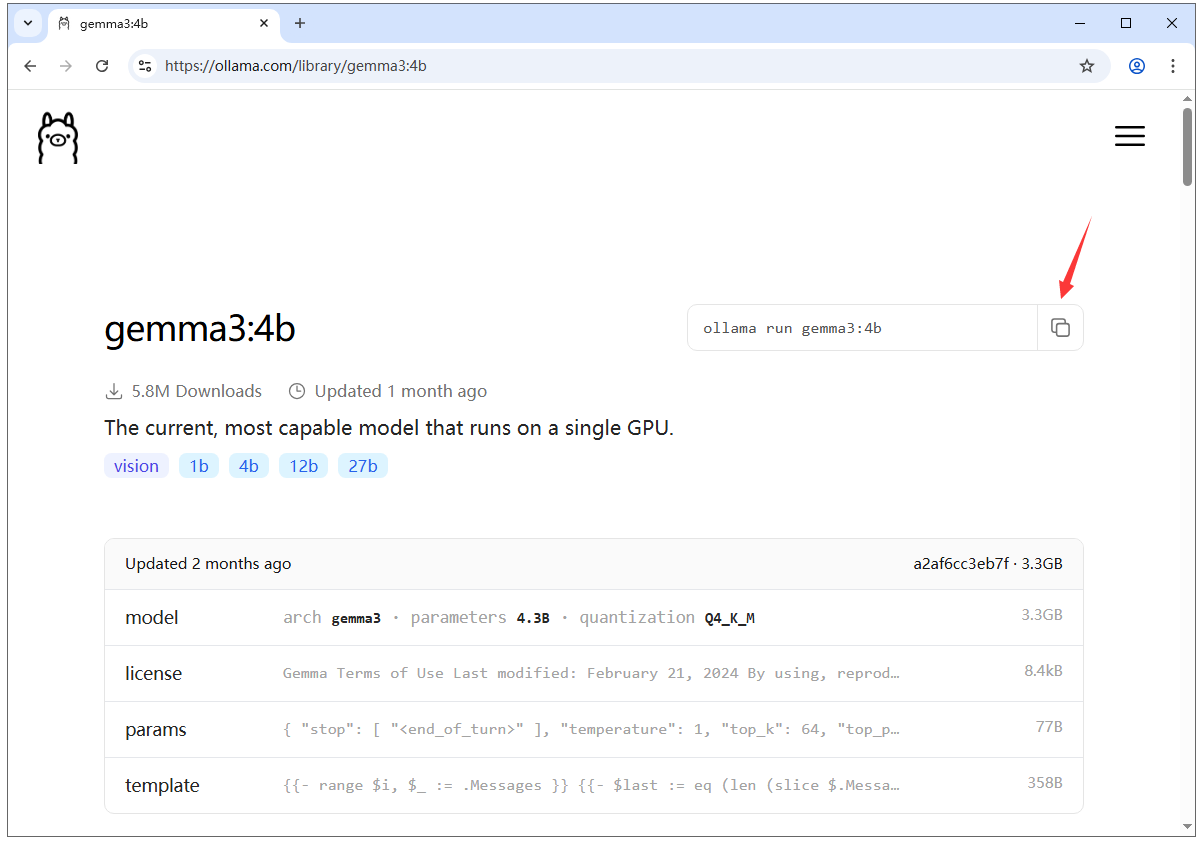Bookmark this page with the star icon

1087,65
